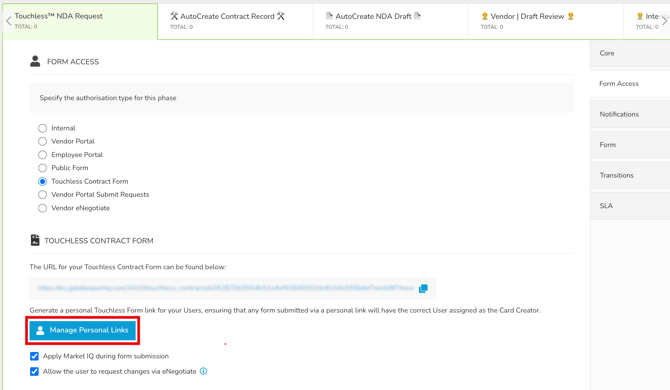Open the Core side section
The height and width of the screenshot is (390, 670).
[x=630, y=53]
